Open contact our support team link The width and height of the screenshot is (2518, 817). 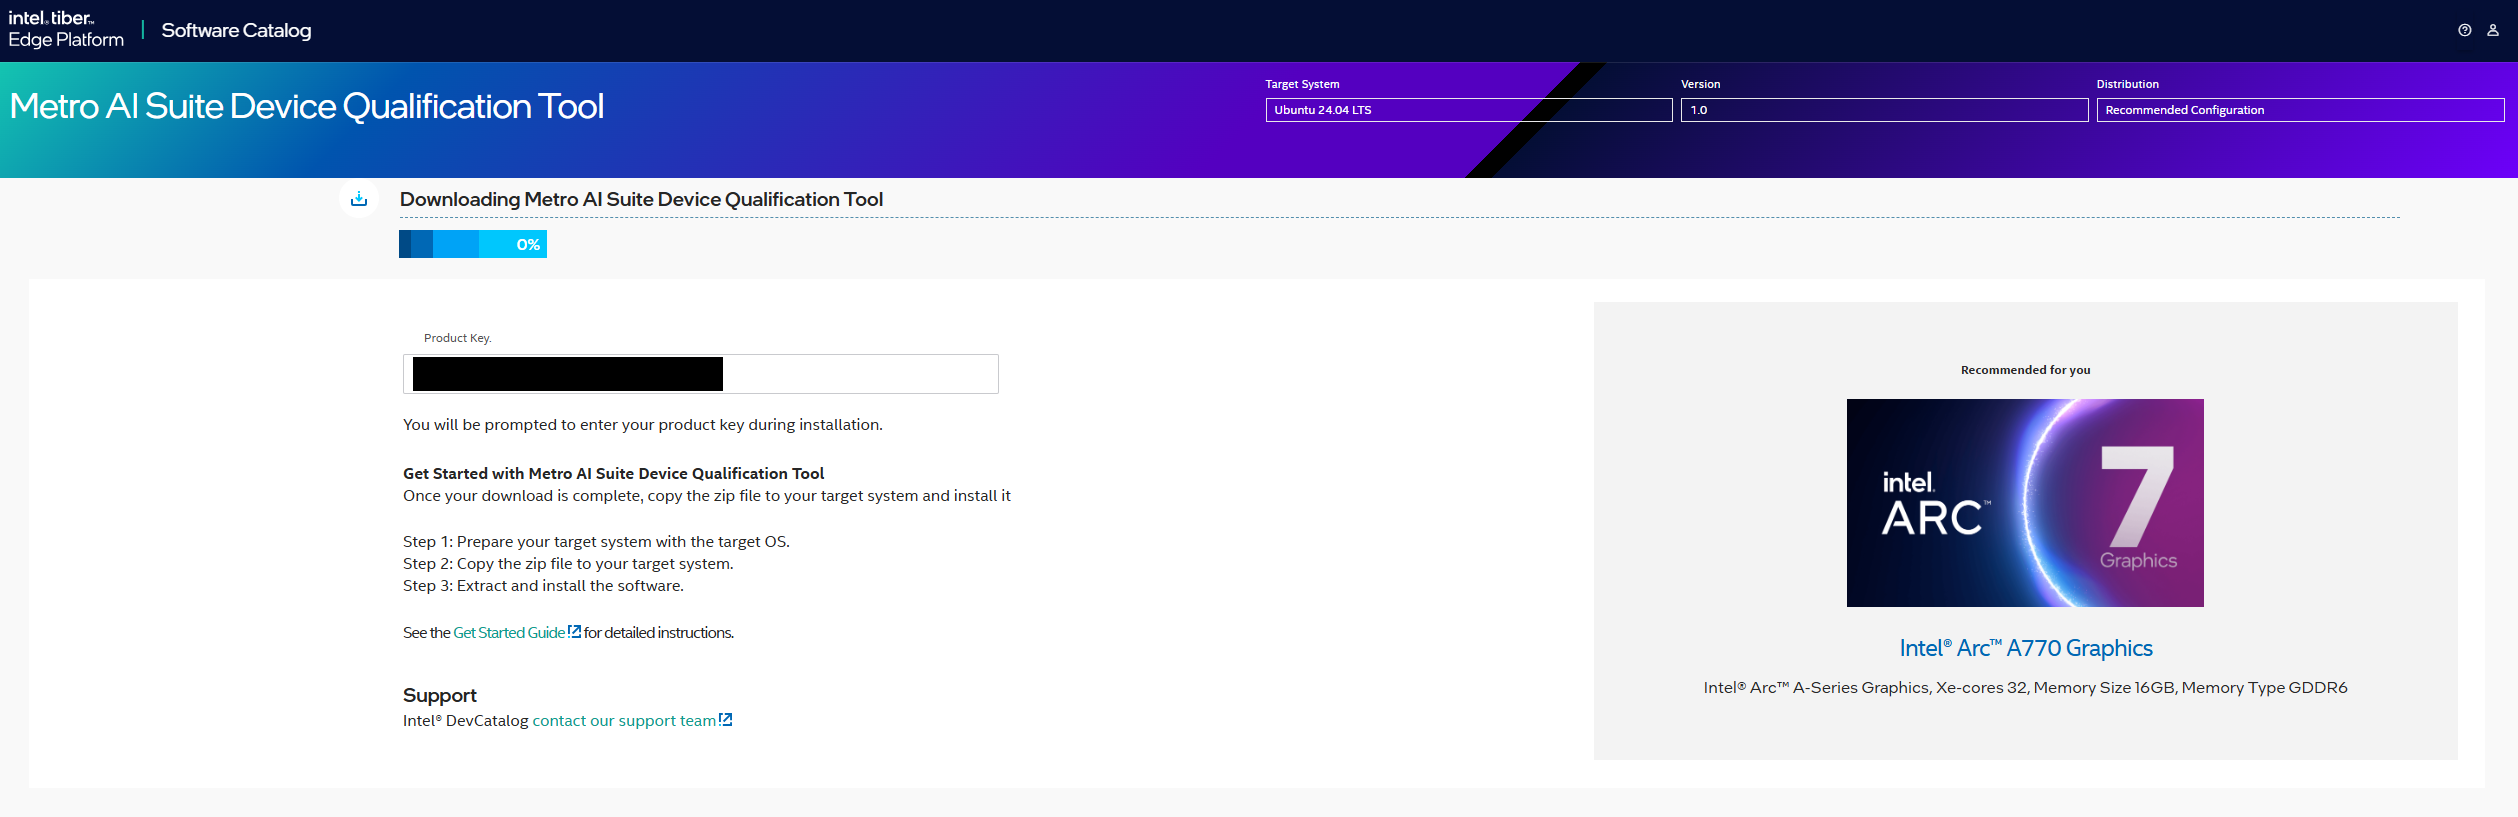(624, 720)
